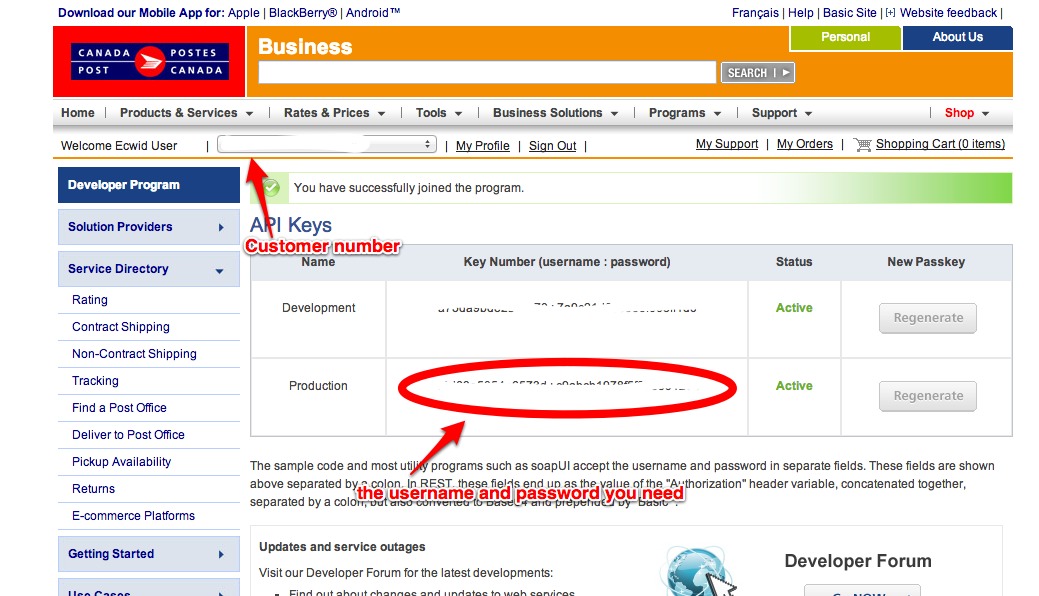This screenshot has height=596, width=1039.
Task: Click the Key Number column header
Action: tap(567, 262)
